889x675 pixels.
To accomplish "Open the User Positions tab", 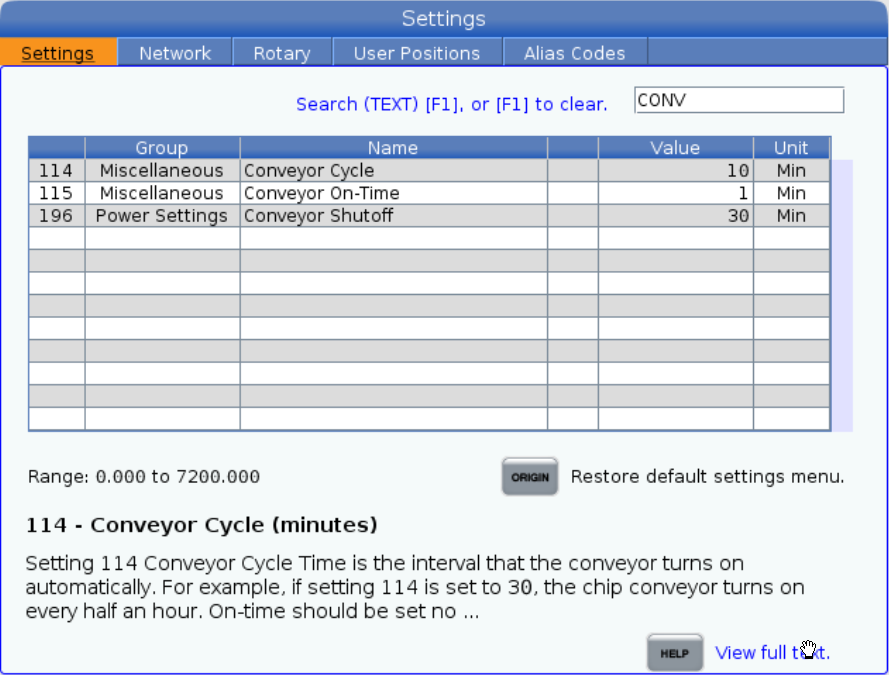I will (416, 53).
